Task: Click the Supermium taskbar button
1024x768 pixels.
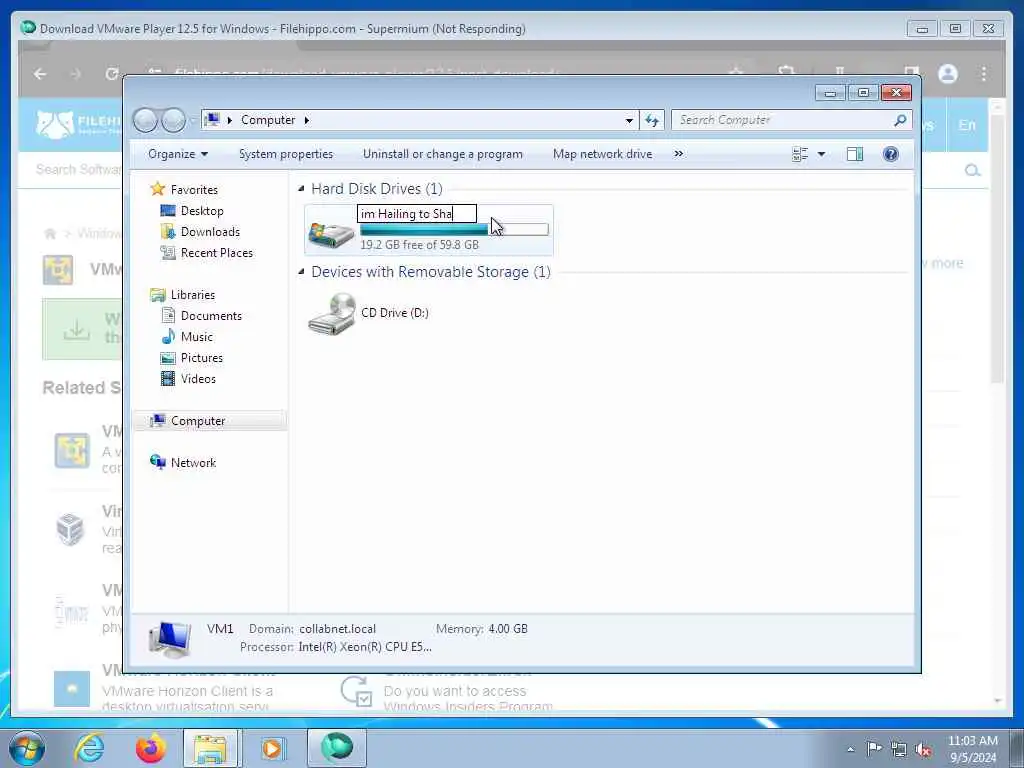Action: (336, 748)
